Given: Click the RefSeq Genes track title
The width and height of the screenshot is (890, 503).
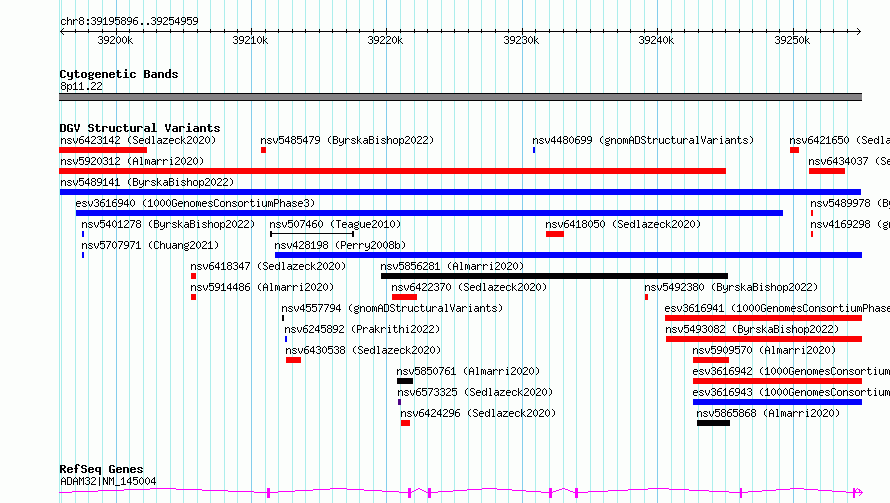Looking at the screenshot, I should pos(101,469).
